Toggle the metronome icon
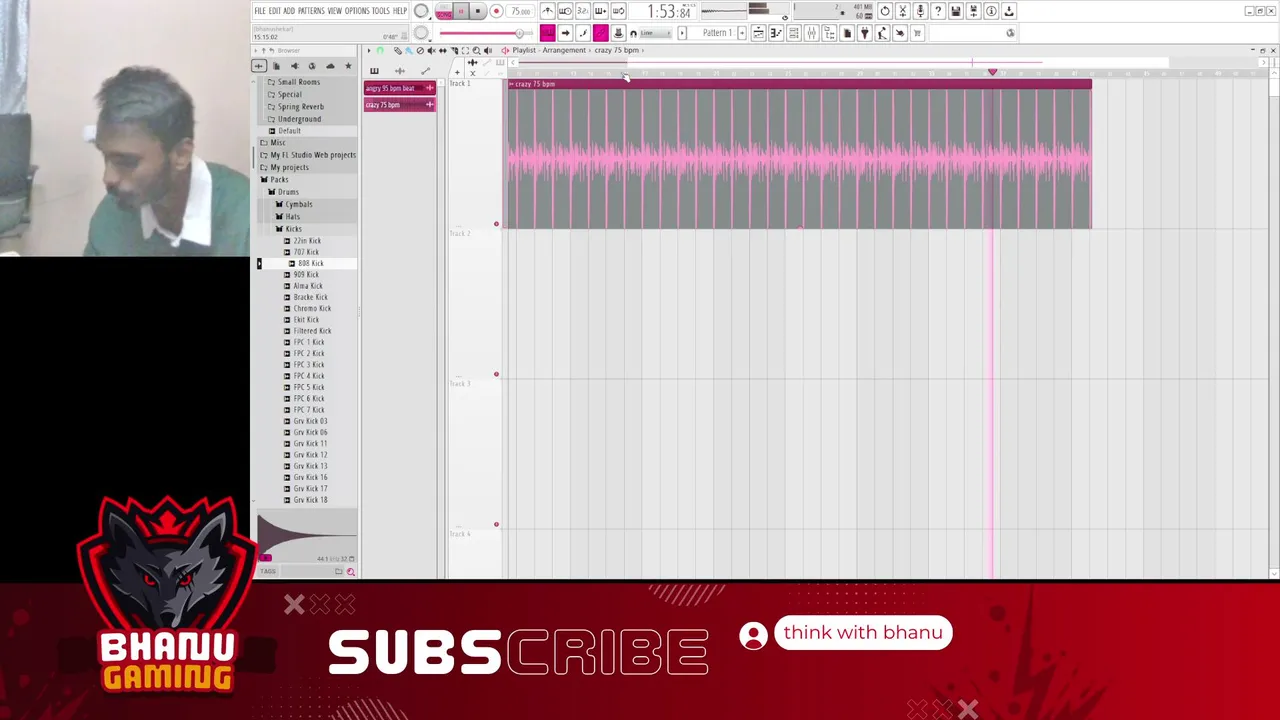This screenshot has width=1280, height=720. coord(547,11)
